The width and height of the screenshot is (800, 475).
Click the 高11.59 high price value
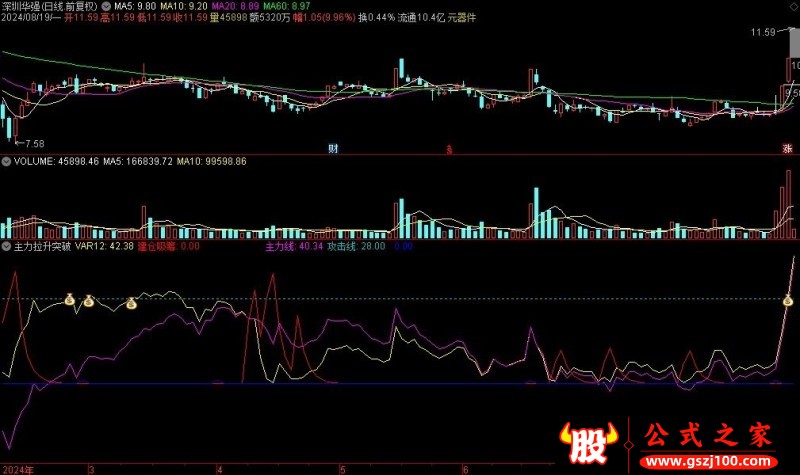click(118, 18)
